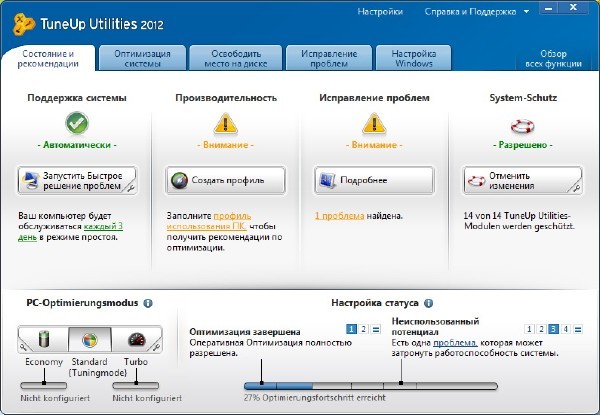Click the Поддержка системы heading

(77, 98)
